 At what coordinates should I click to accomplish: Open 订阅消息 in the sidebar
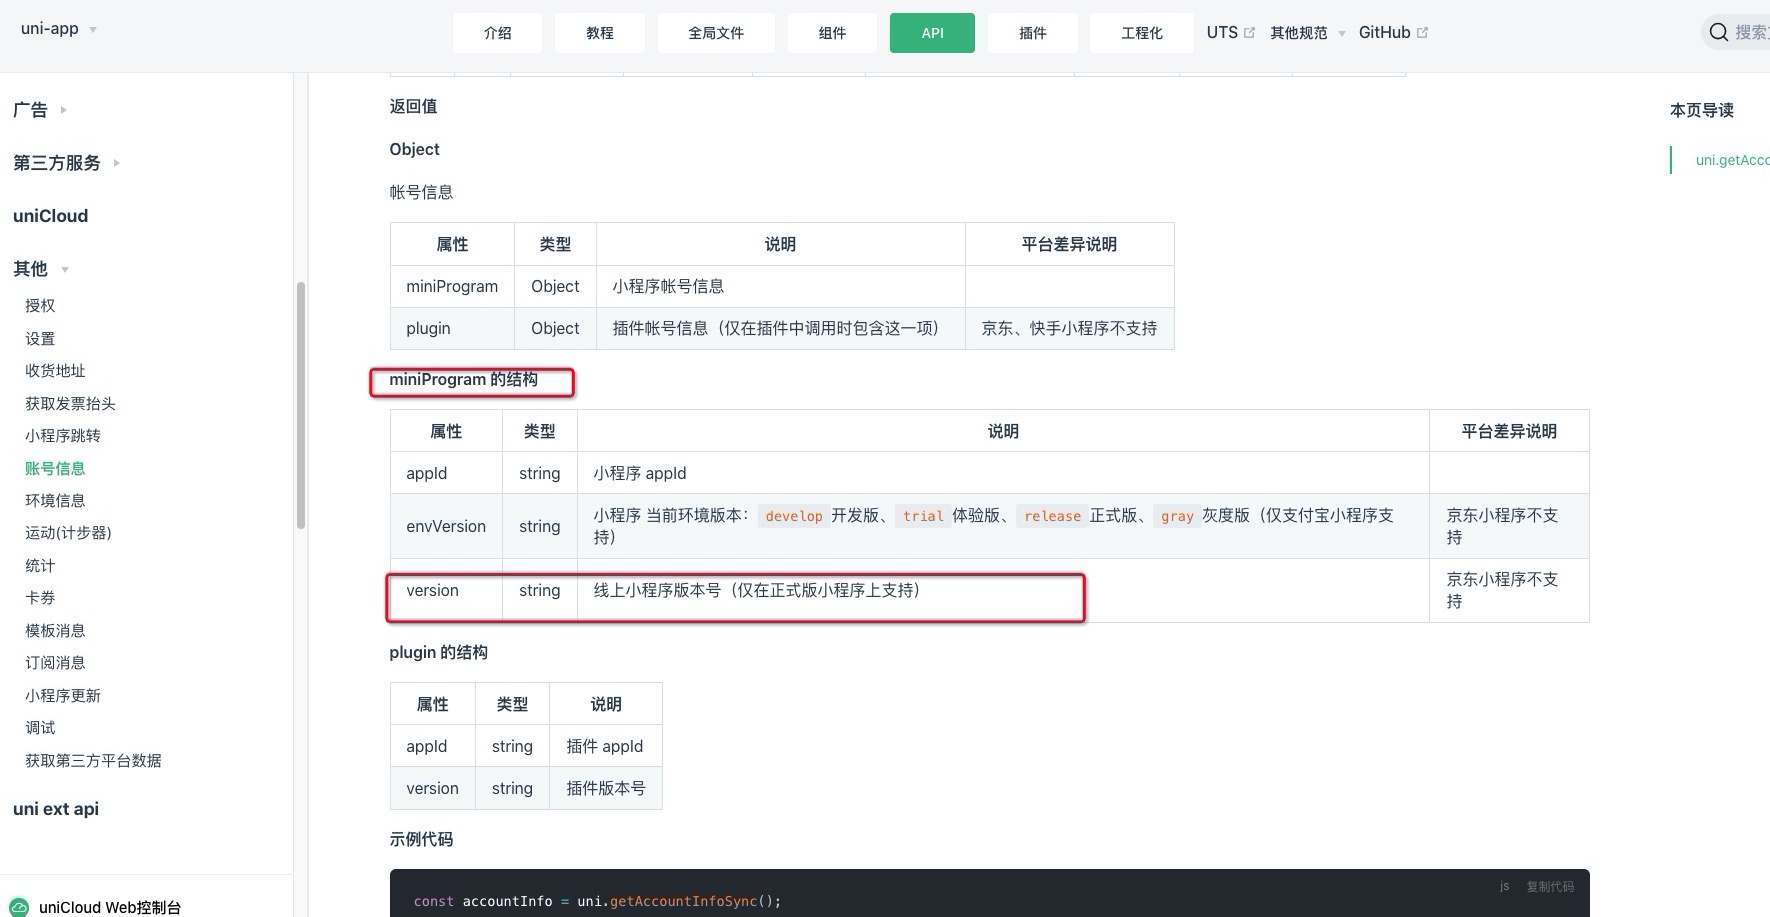point(55,663)
